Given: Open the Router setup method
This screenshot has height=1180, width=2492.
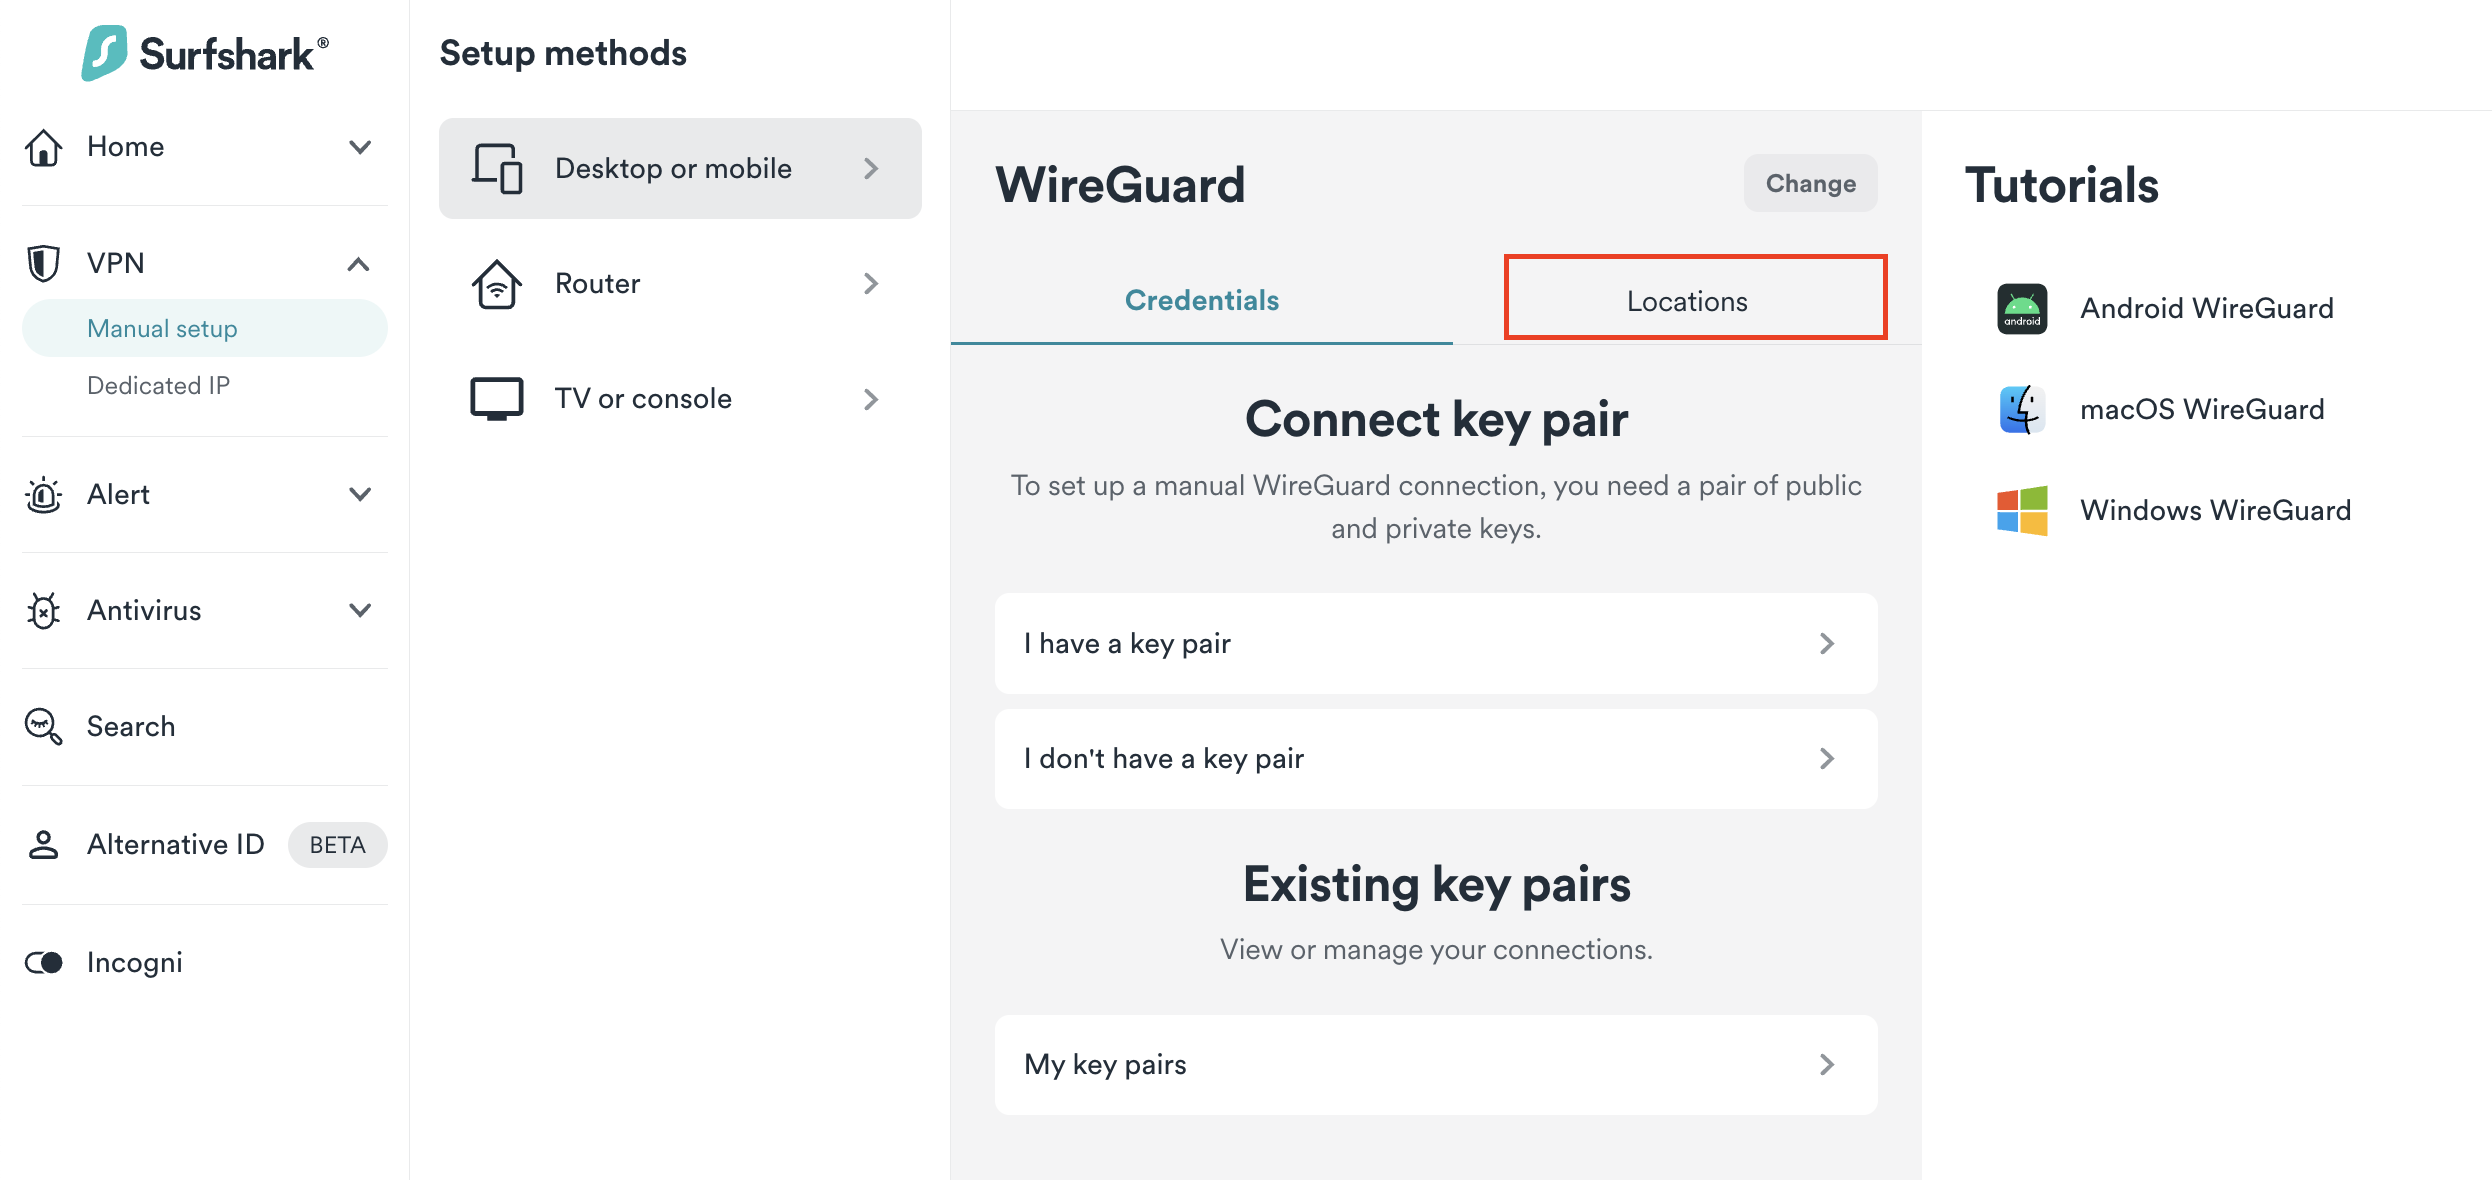Looking at the screenshot, I should coord(679,283).
